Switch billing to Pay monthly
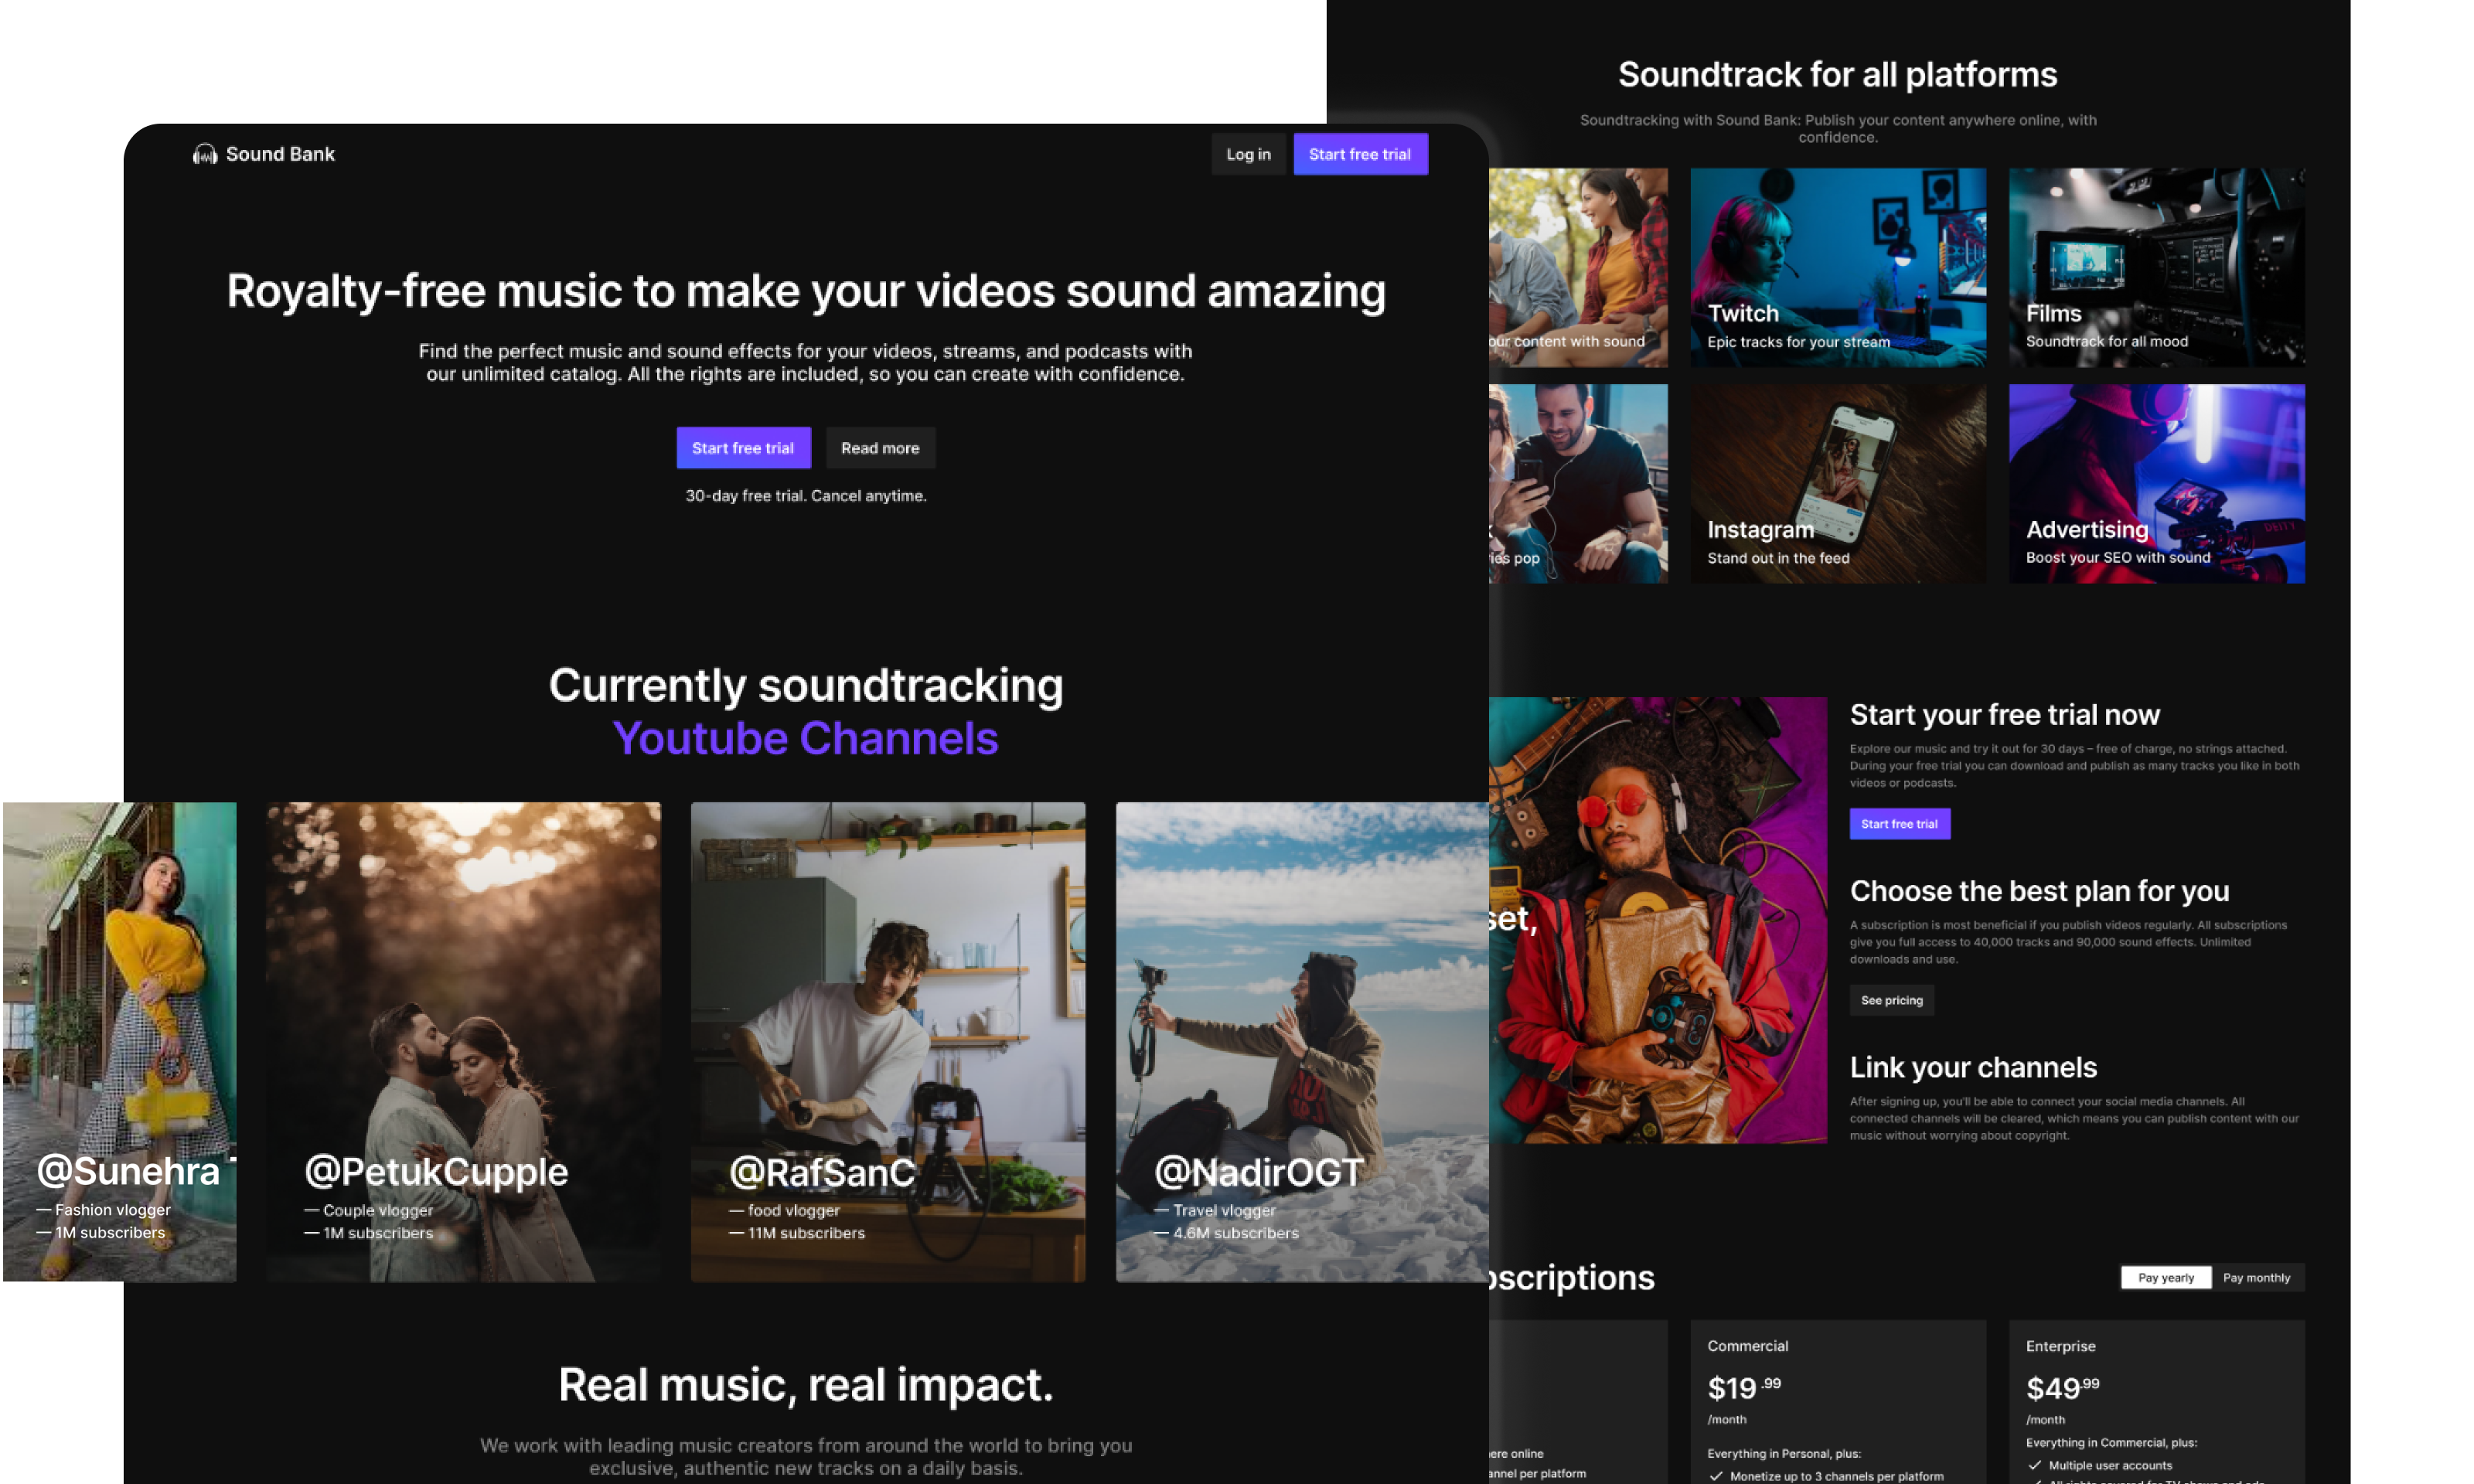This screenshot has height=1484, width=2474. coord(2258,1277)
